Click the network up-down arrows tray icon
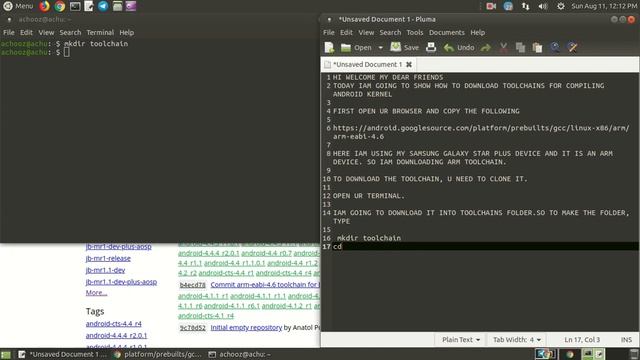The height and width of the screenshot is (360, 640). point(525,6)
